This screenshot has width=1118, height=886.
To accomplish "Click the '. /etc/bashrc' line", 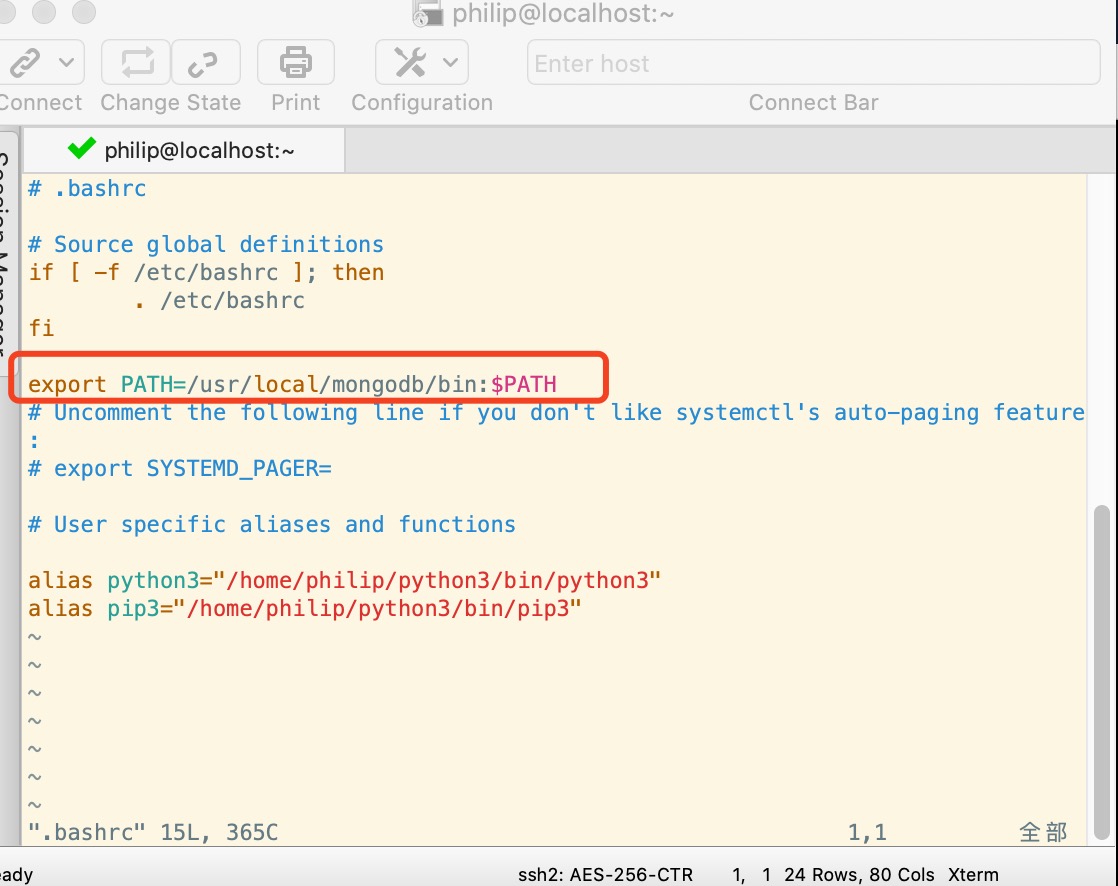I will click(220, 300).
